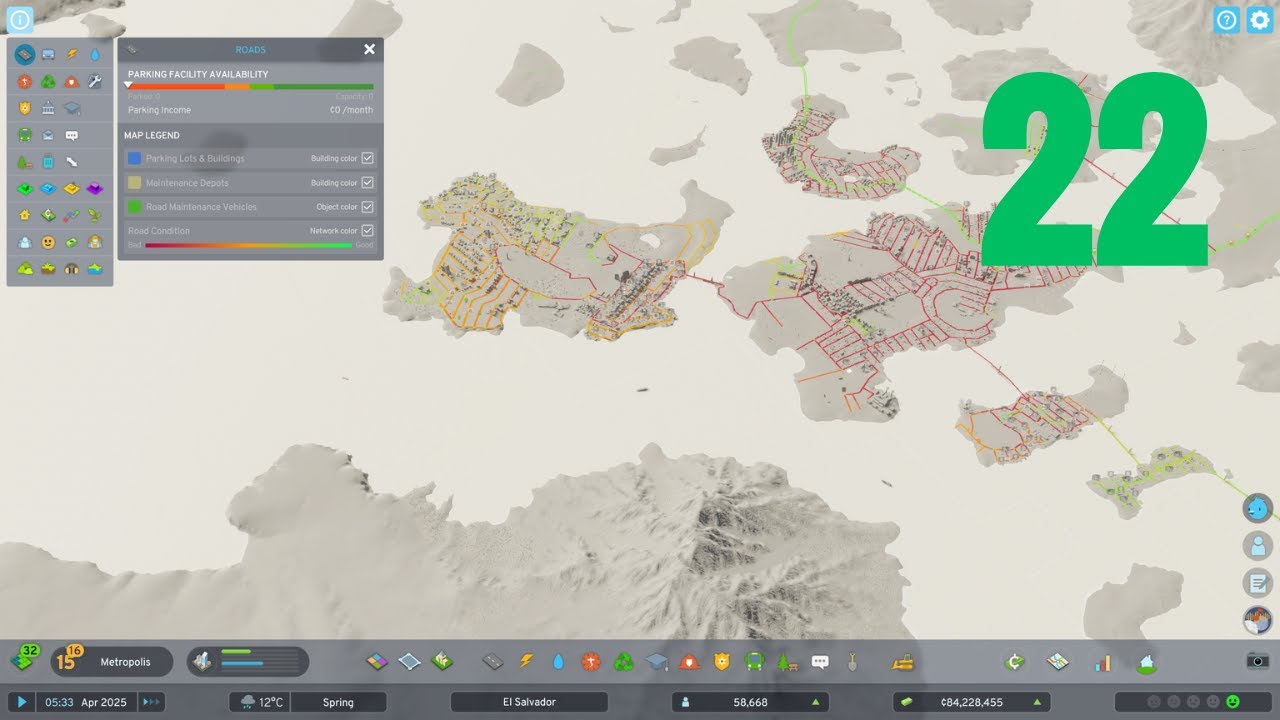Open the Economy panel money icon
The height and width of the screenshot is (720, 1280).
[x=1015, y=662]
